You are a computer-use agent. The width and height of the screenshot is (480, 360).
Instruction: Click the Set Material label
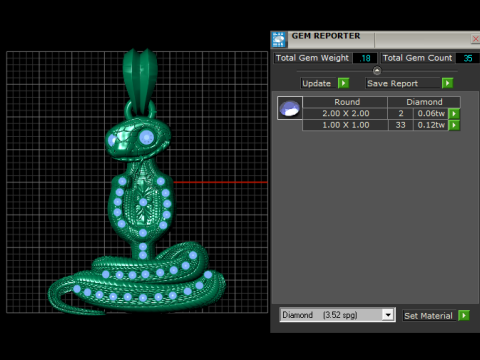(429, 315)
